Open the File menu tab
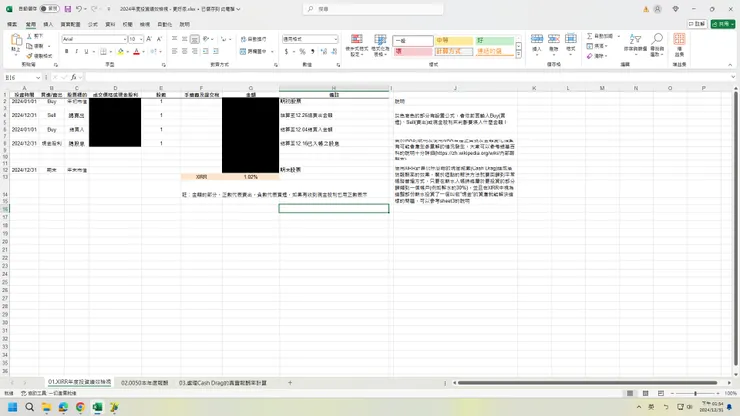This screenshot has width=740, height=416. pos(12,24)
